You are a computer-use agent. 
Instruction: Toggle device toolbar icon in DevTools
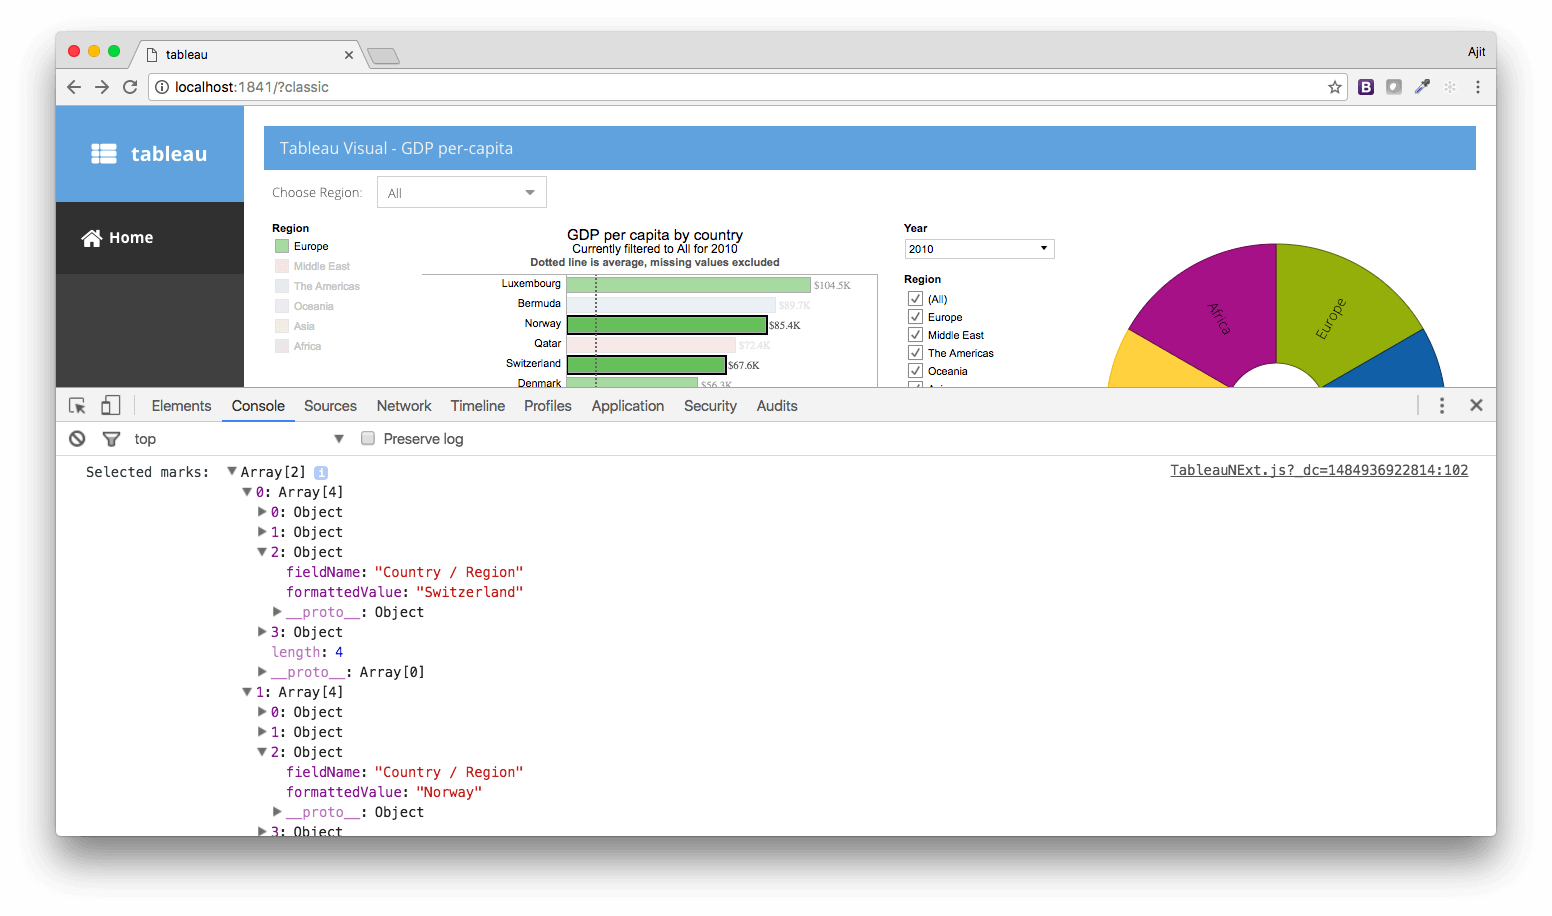point(111,405)
